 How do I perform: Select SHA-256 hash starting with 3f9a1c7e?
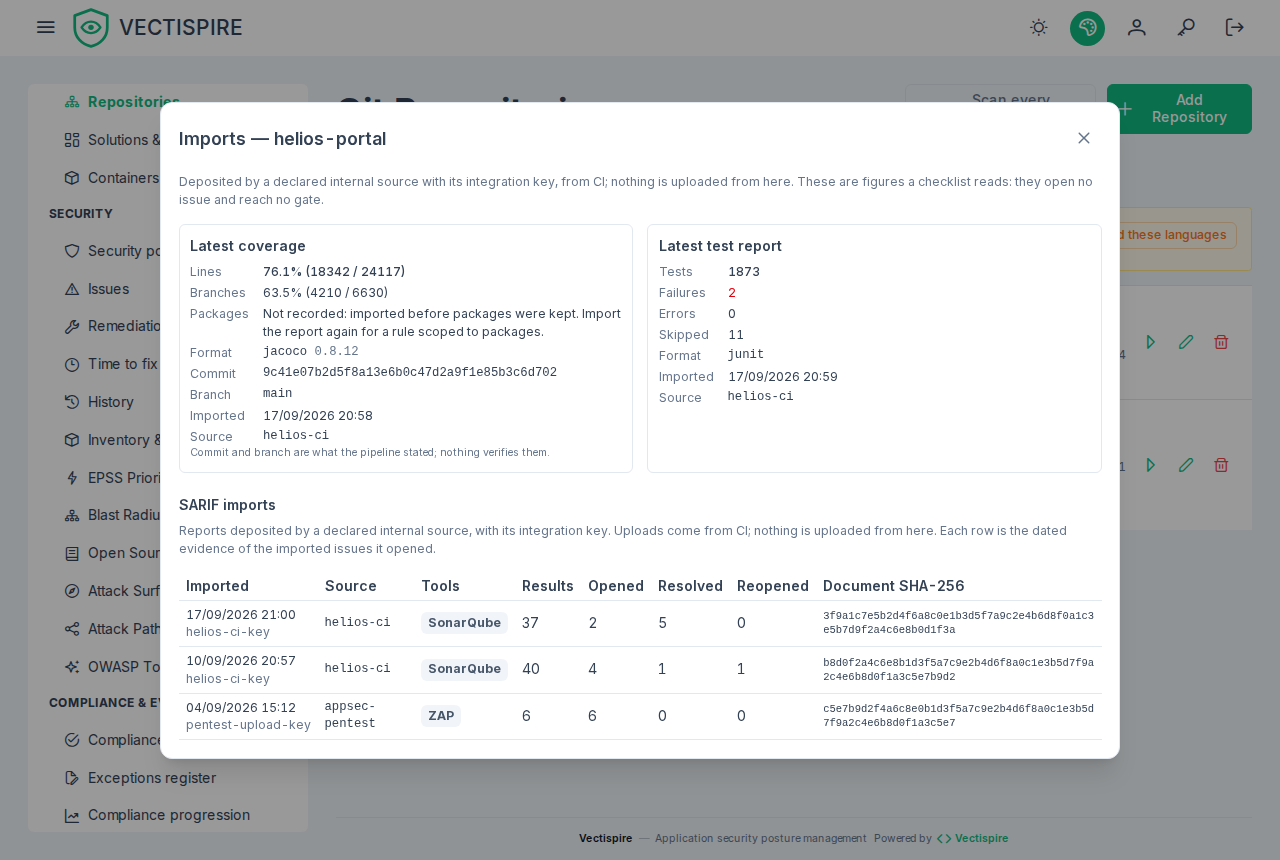tap(958, 623)
